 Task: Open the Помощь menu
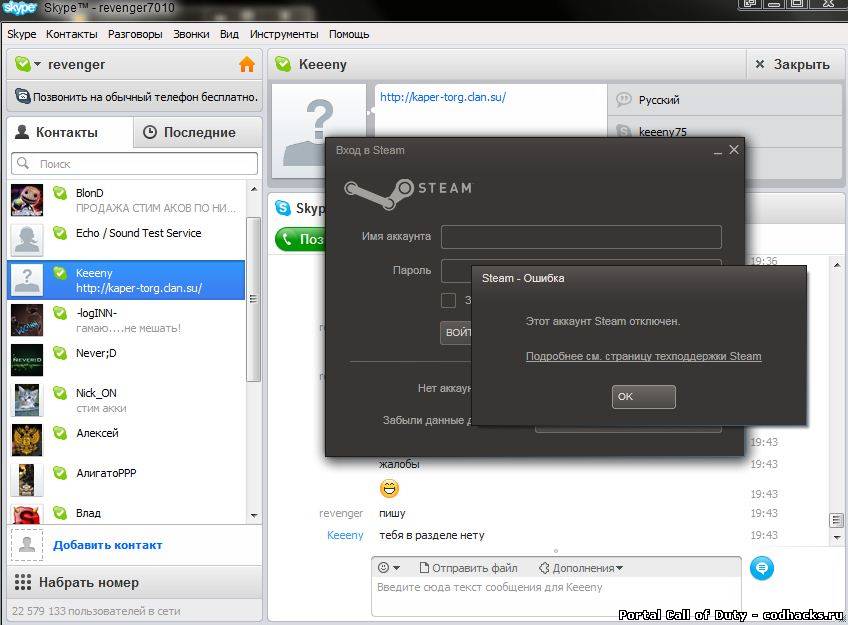click(x=349, y=34)
